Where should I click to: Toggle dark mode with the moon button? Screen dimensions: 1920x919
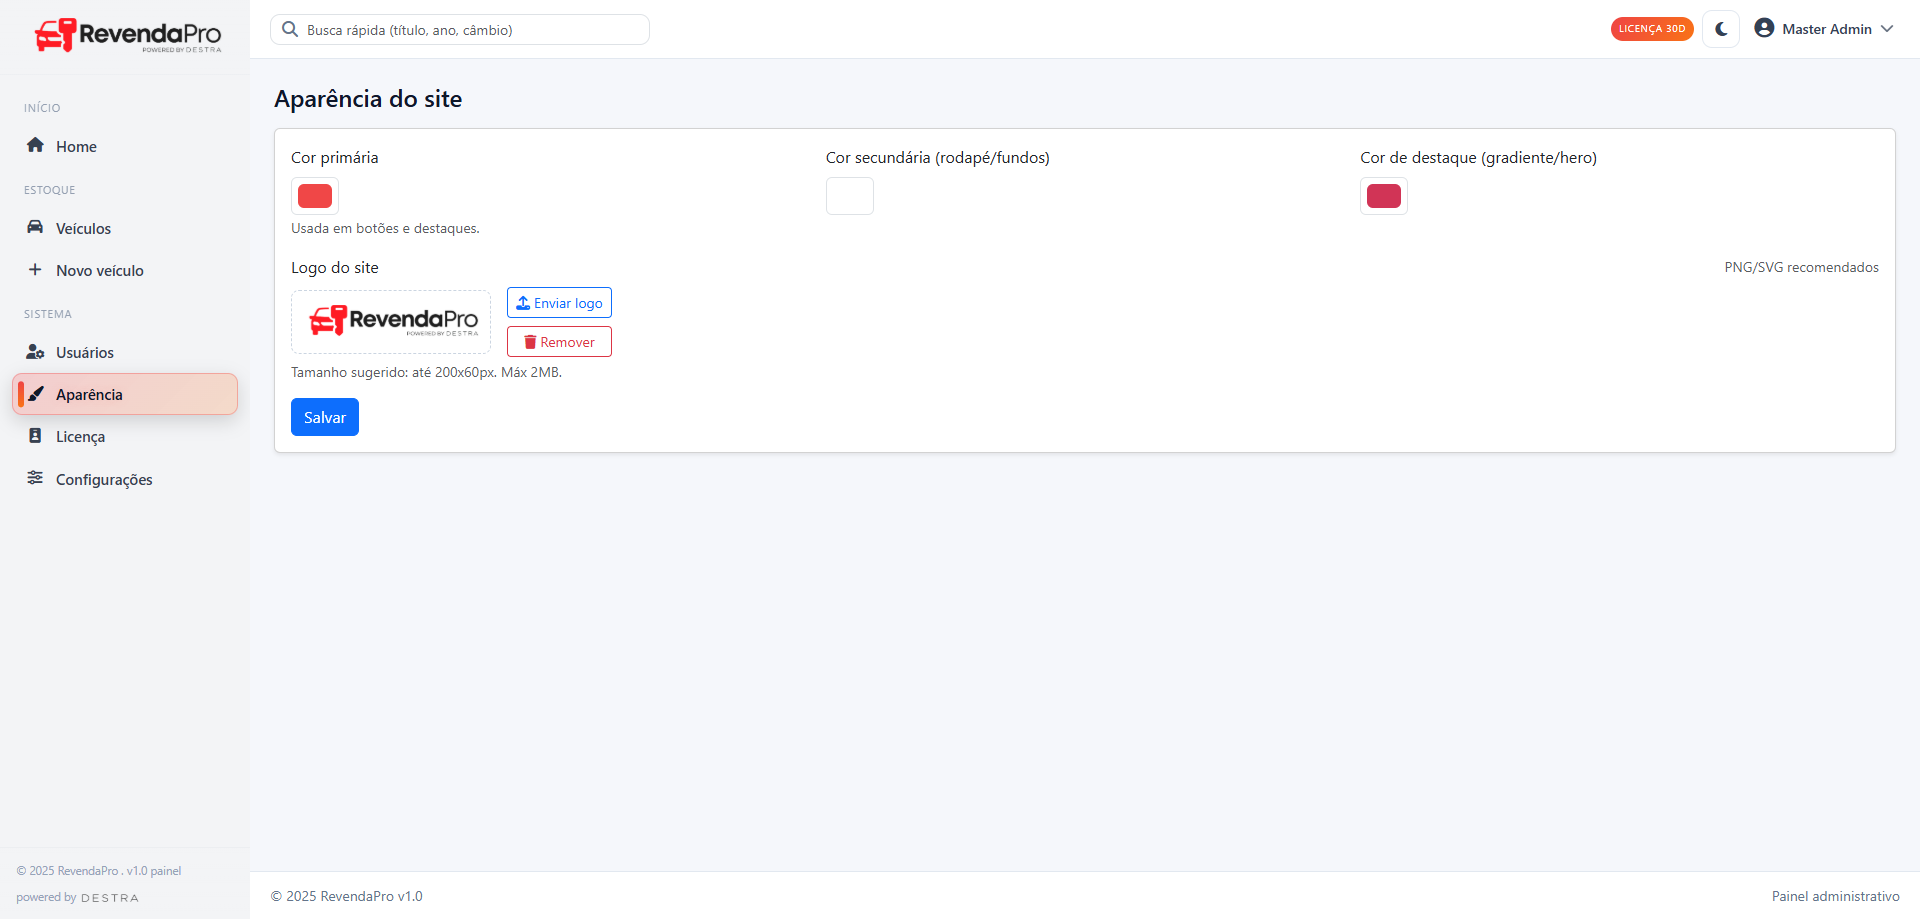pyautogui.click(x=1721, y=29)
